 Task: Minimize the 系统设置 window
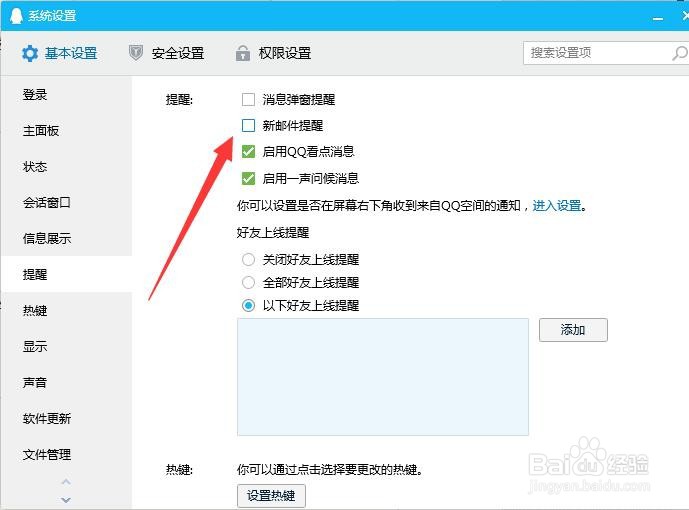pos(658,18)
